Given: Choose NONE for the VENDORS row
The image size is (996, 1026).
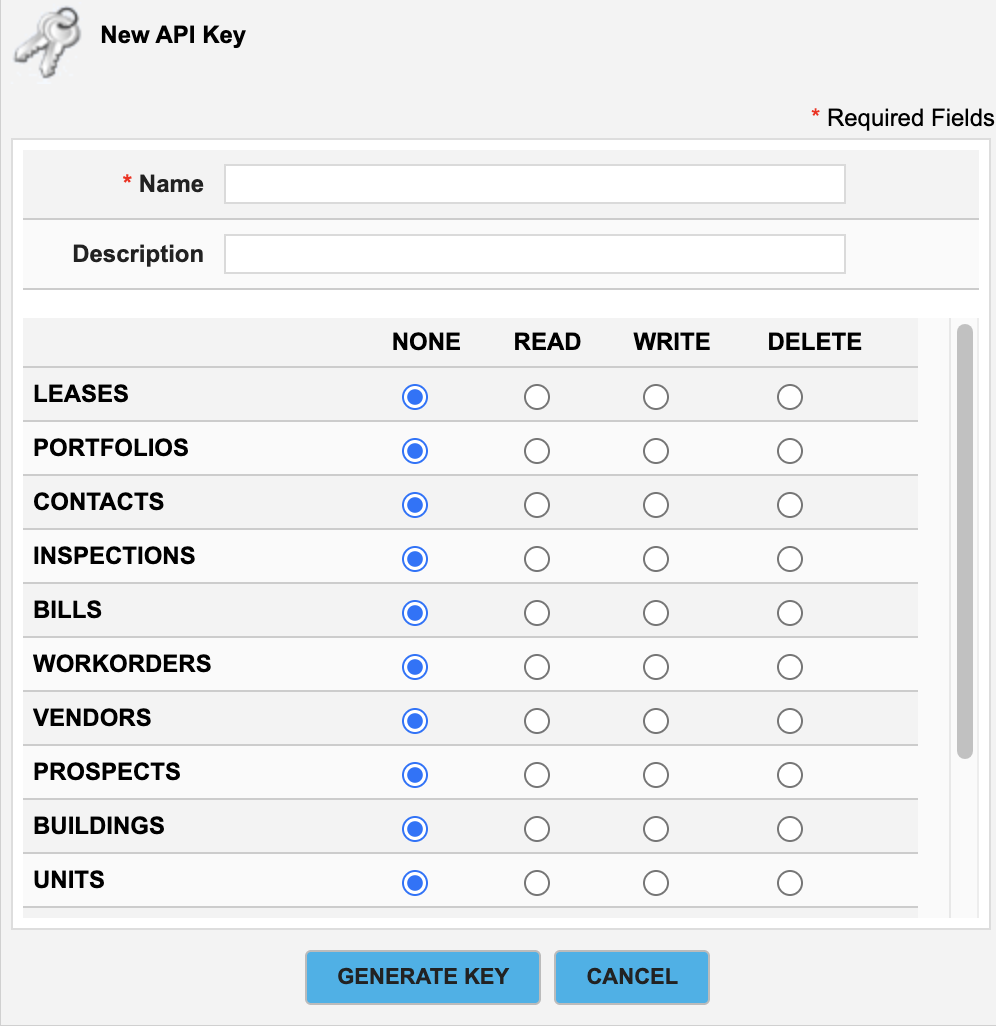Looking at the screenshot, I should [415, 721].
